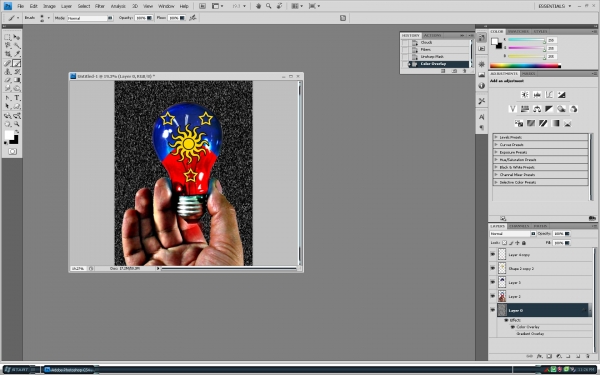This screenshot has width=600, height=375.
Task: Select the Fibers history state
Action: point(440,50)
